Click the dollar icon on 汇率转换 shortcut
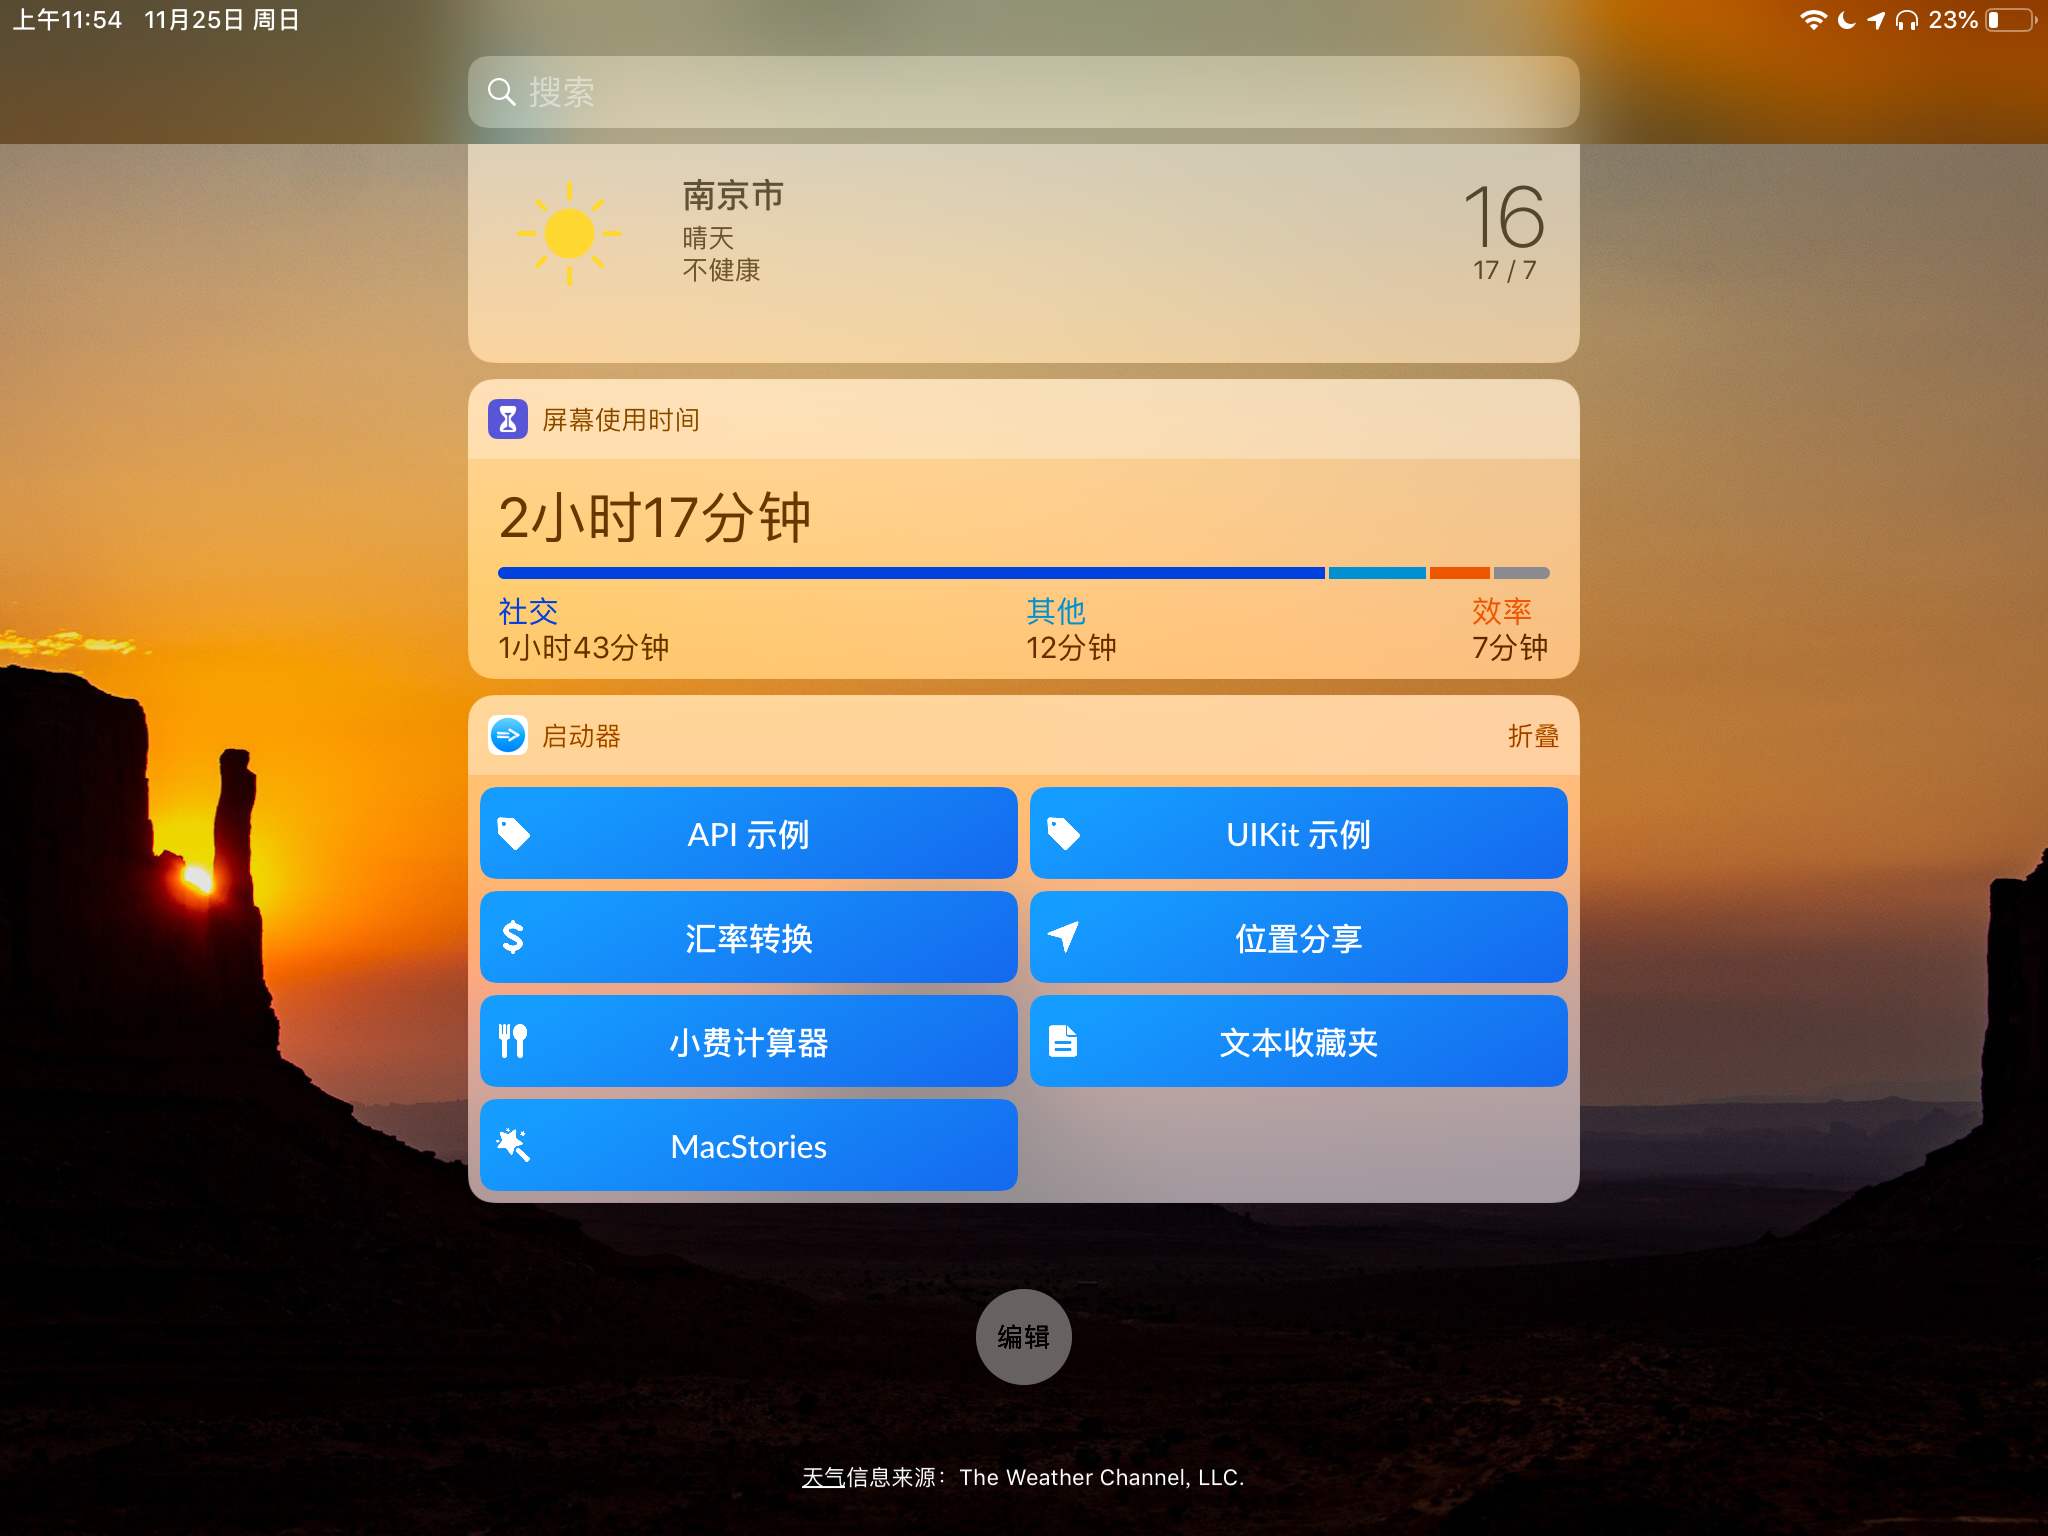The height and width of the screenshot is (1536, 2048). 513,937
